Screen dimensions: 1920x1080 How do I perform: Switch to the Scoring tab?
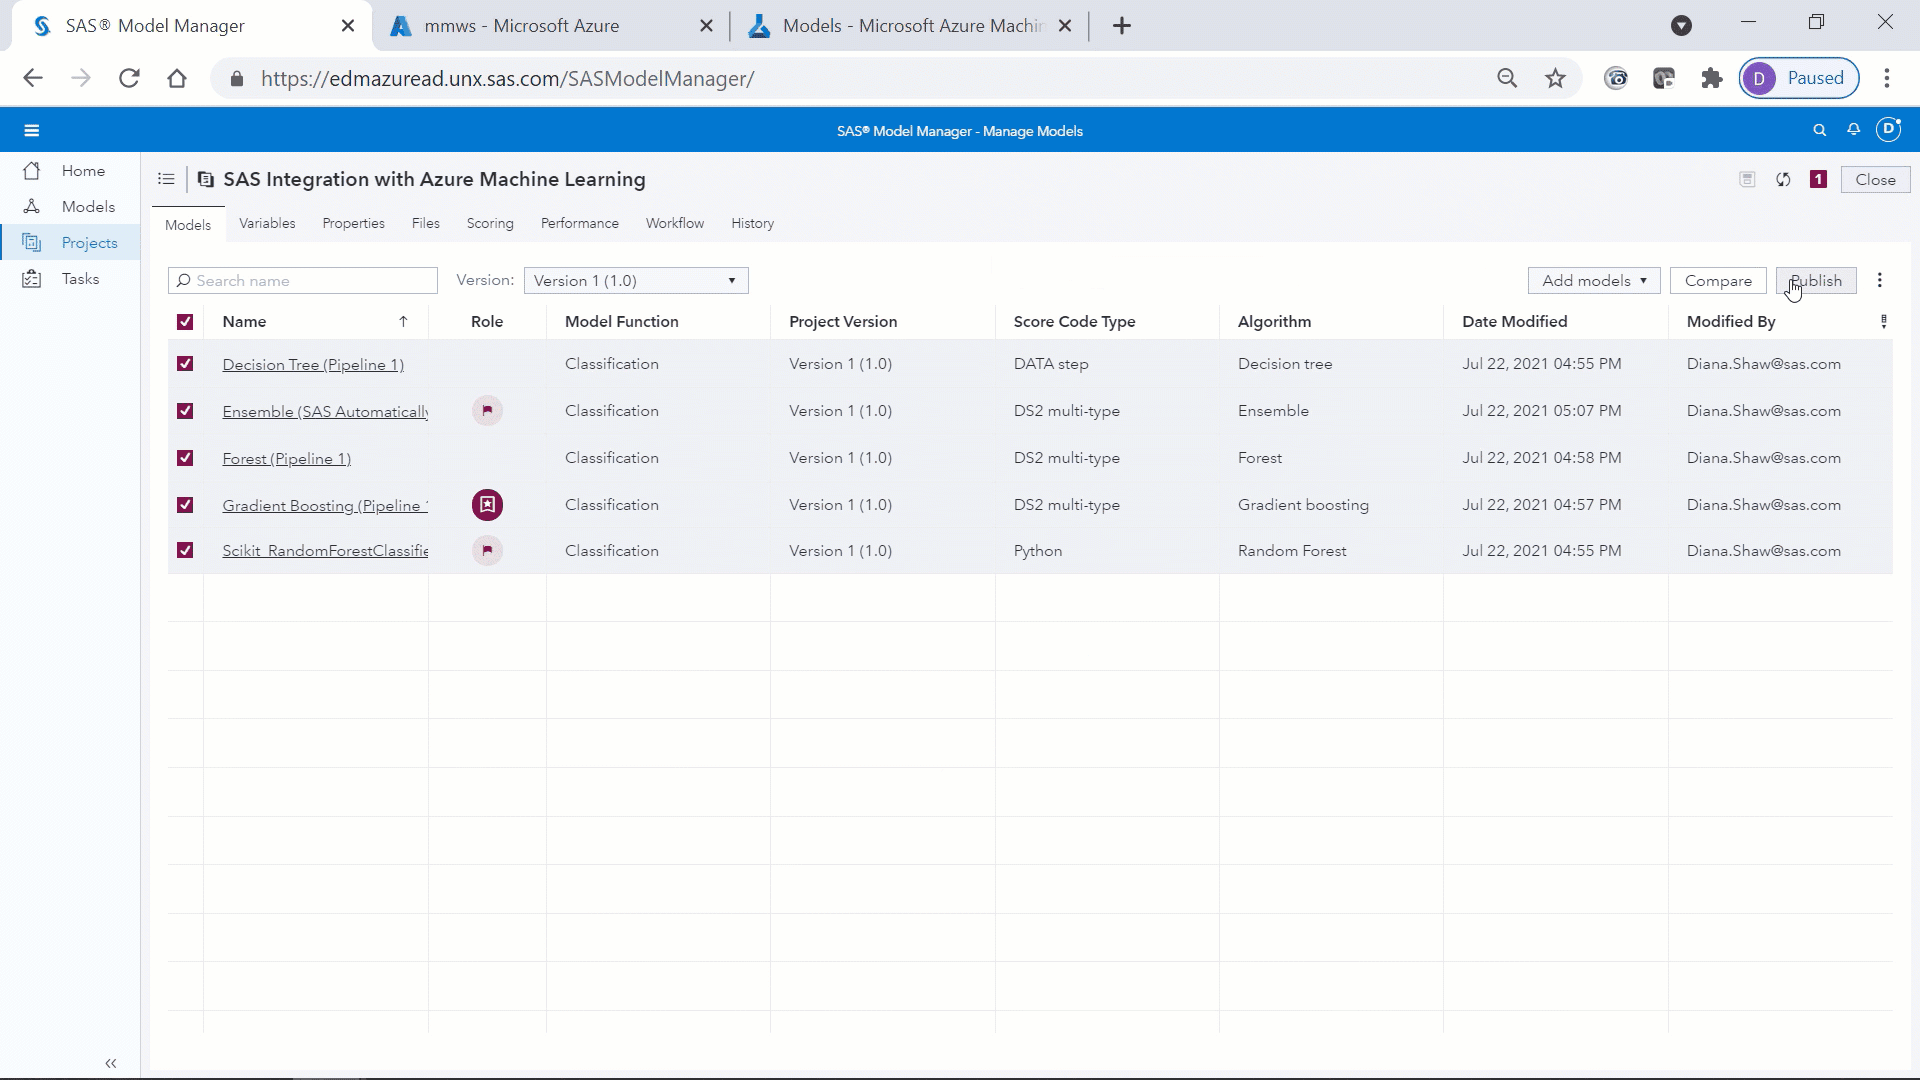pos(490,224)
